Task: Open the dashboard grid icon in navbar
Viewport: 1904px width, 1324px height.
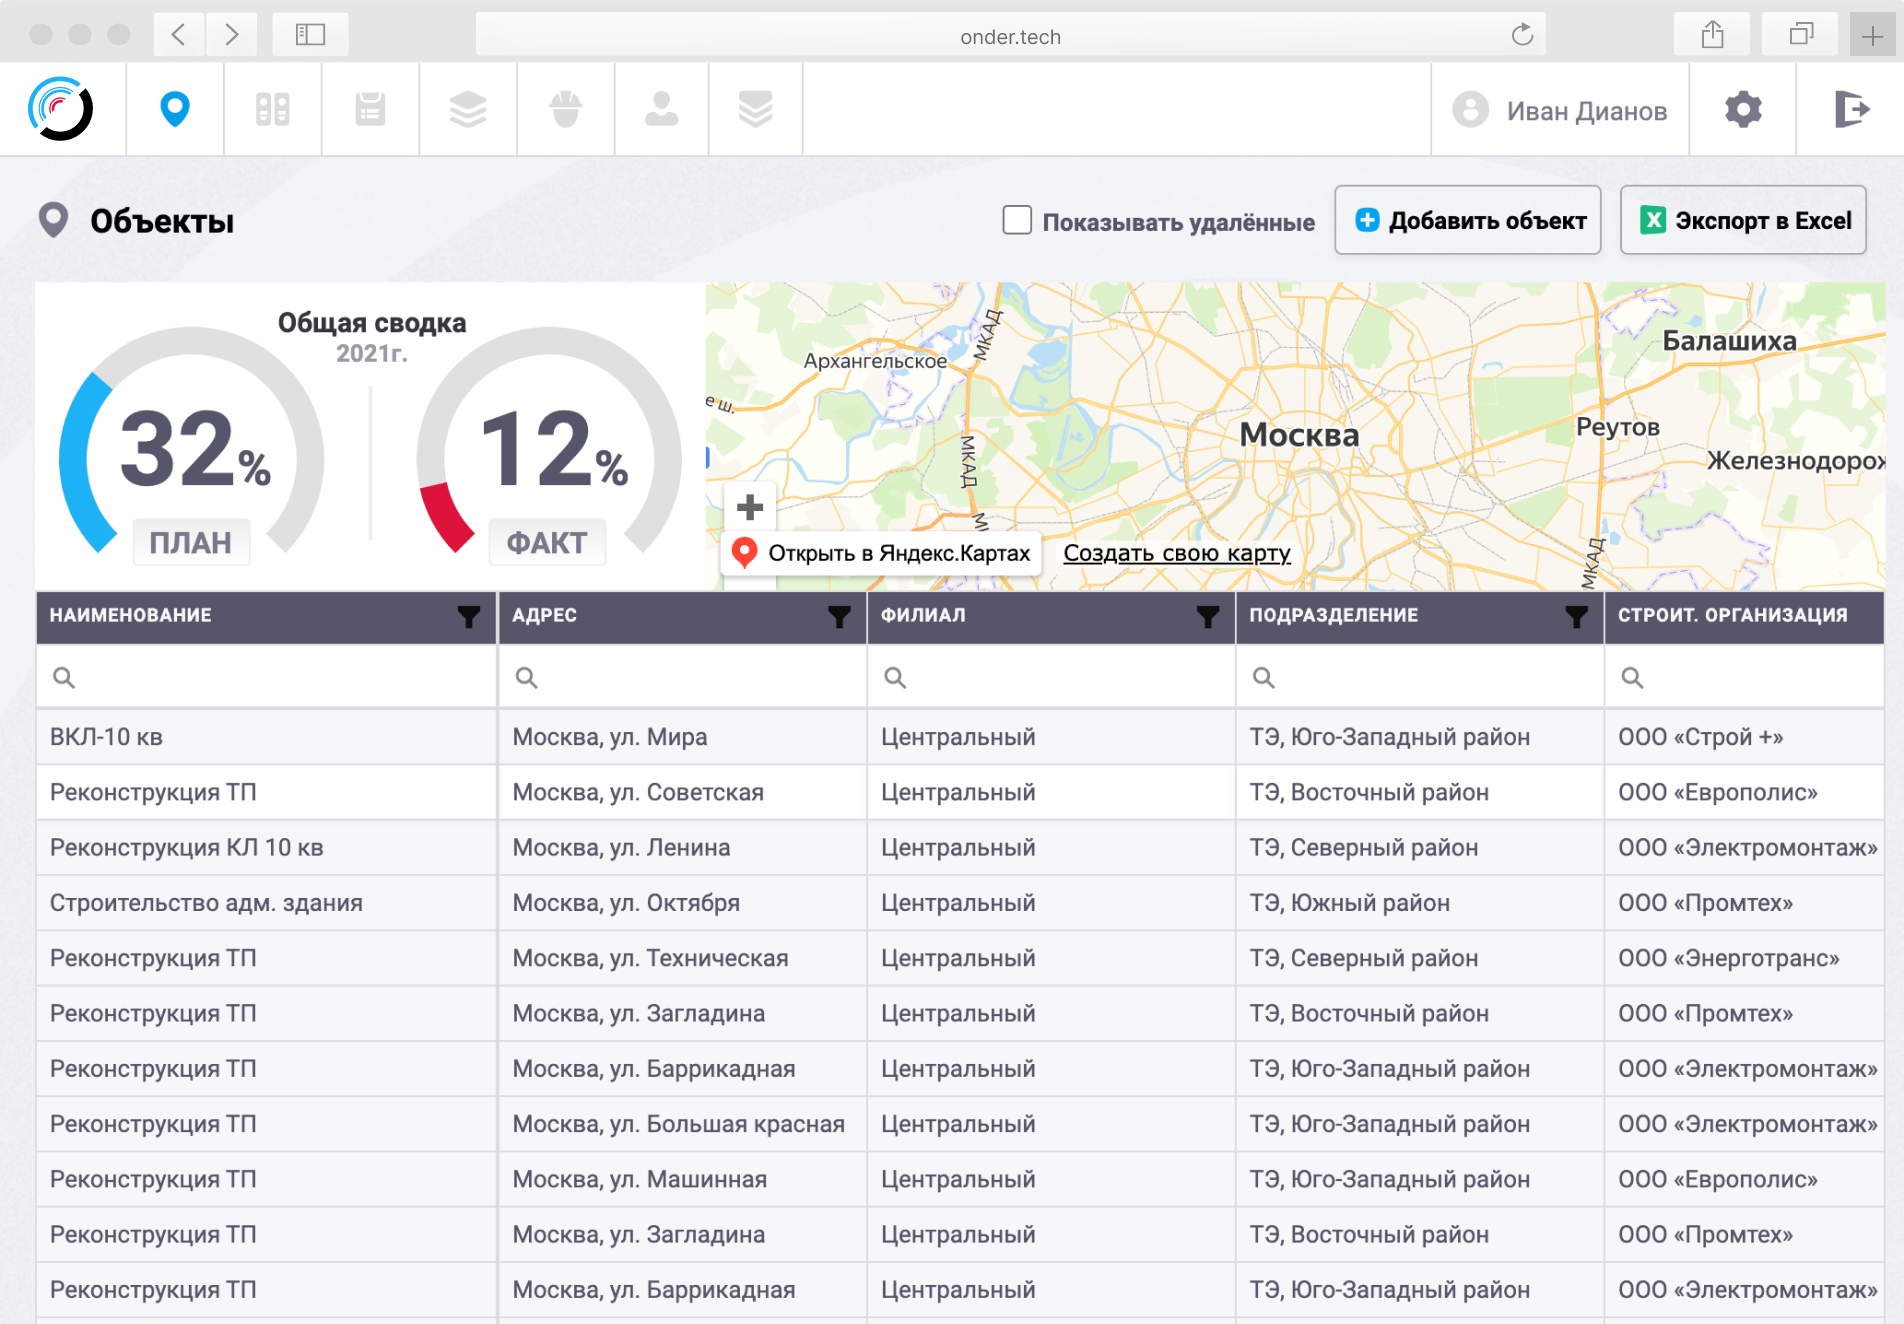Action: 272,109
